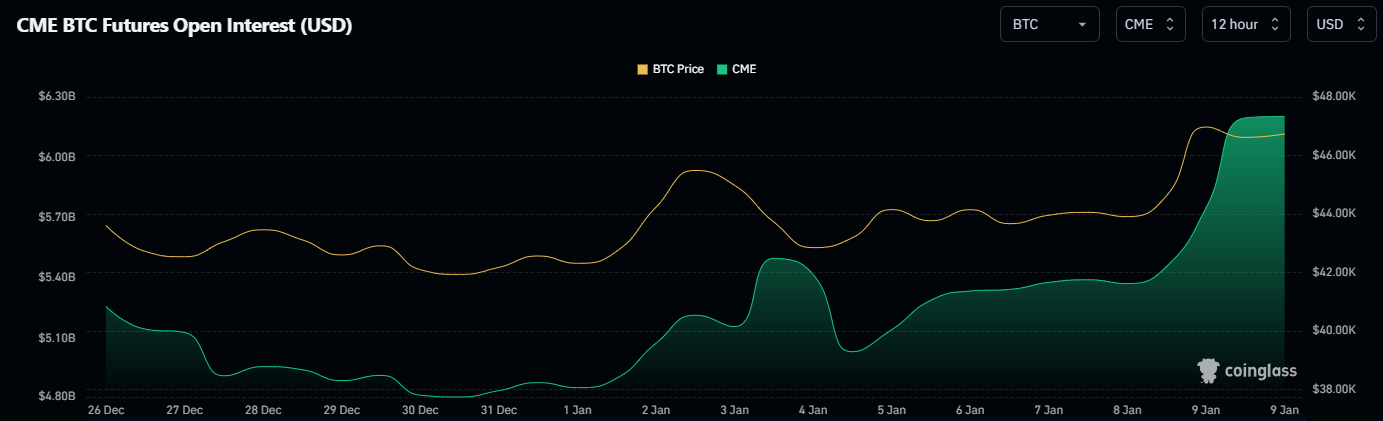The image size is (1383, 421).
Task: Click the 30 Dec date label
Action: point(420,410)
